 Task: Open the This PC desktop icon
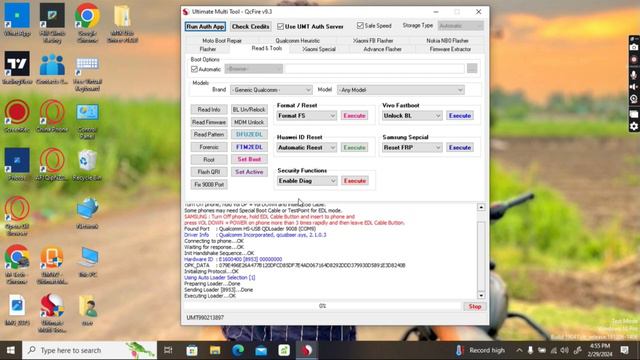click(88, 262)
